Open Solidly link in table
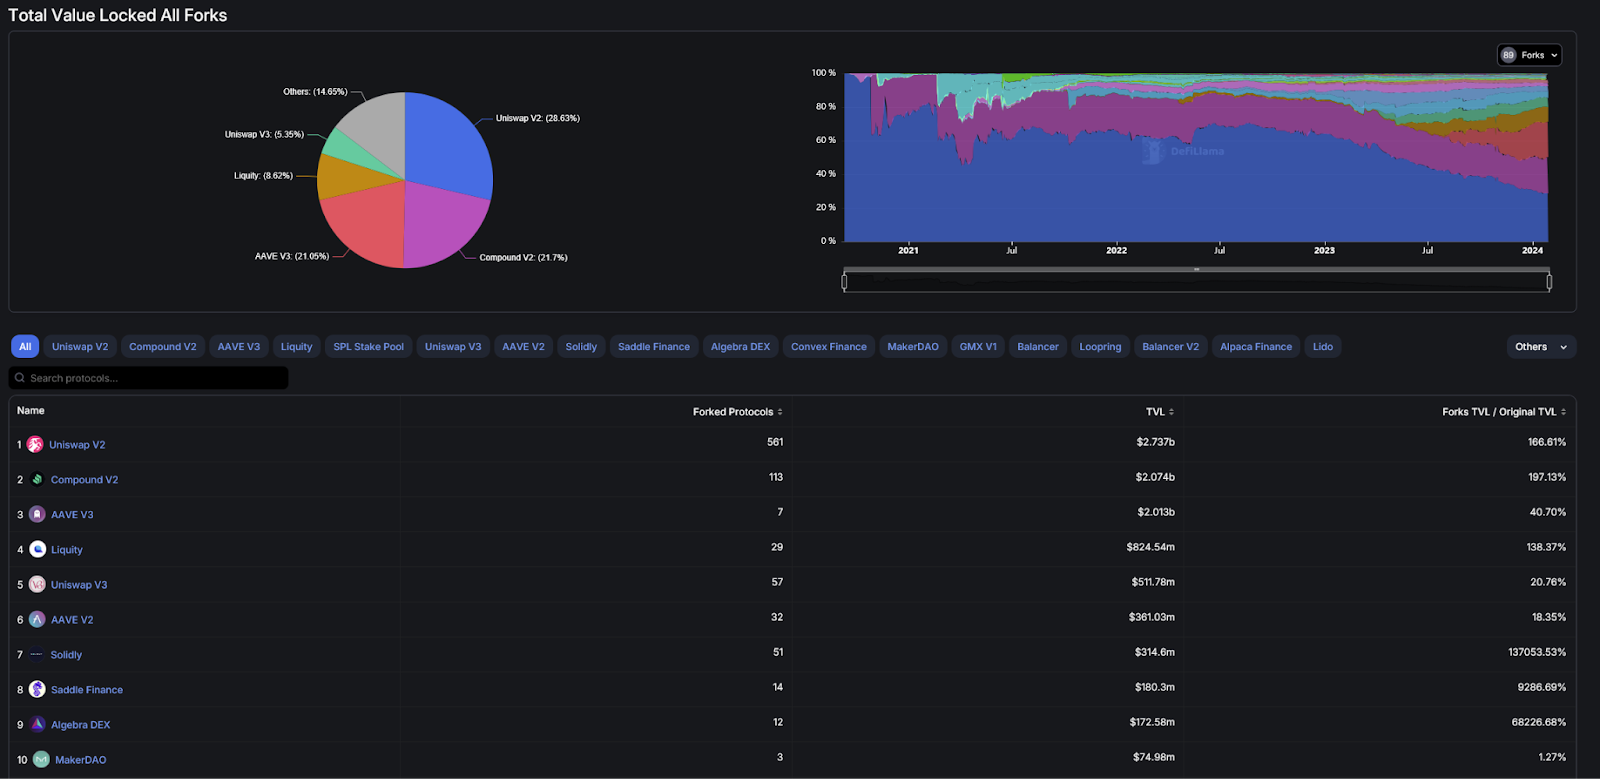 [66, 655]
